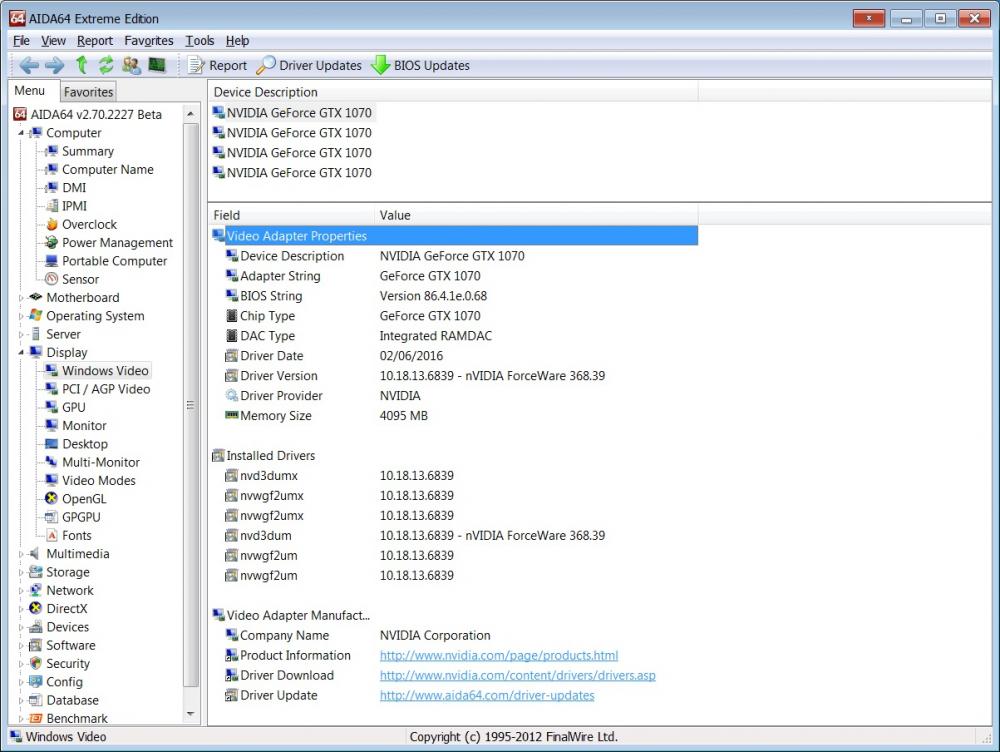The height and width of the screenshot is (752, 1000).
Task: Click the tree panel scrollbar thumb
Action: (x=190, y=405)
